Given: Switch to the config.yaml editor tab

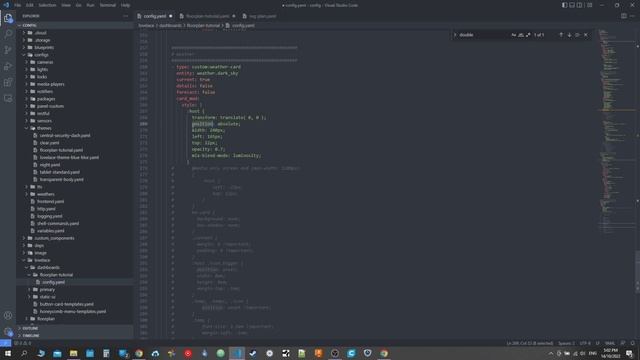Looking at the screenshot, I should (x=155, y=16).
